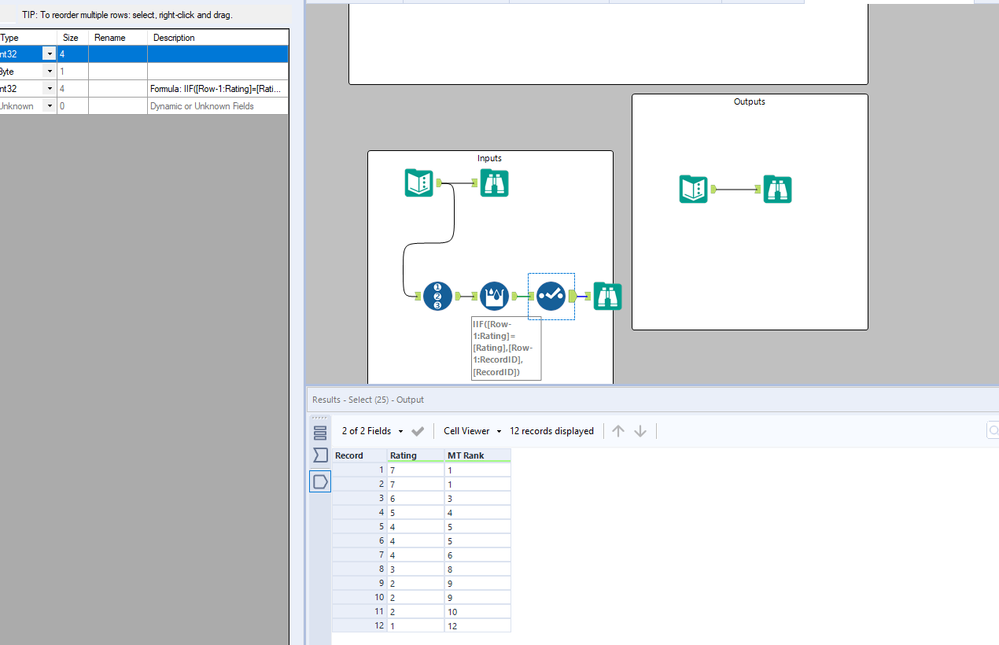This screenshot has height=645, width=999.
Task: Open Type dropdown for highlighted Int32 row
Action: 49,54
